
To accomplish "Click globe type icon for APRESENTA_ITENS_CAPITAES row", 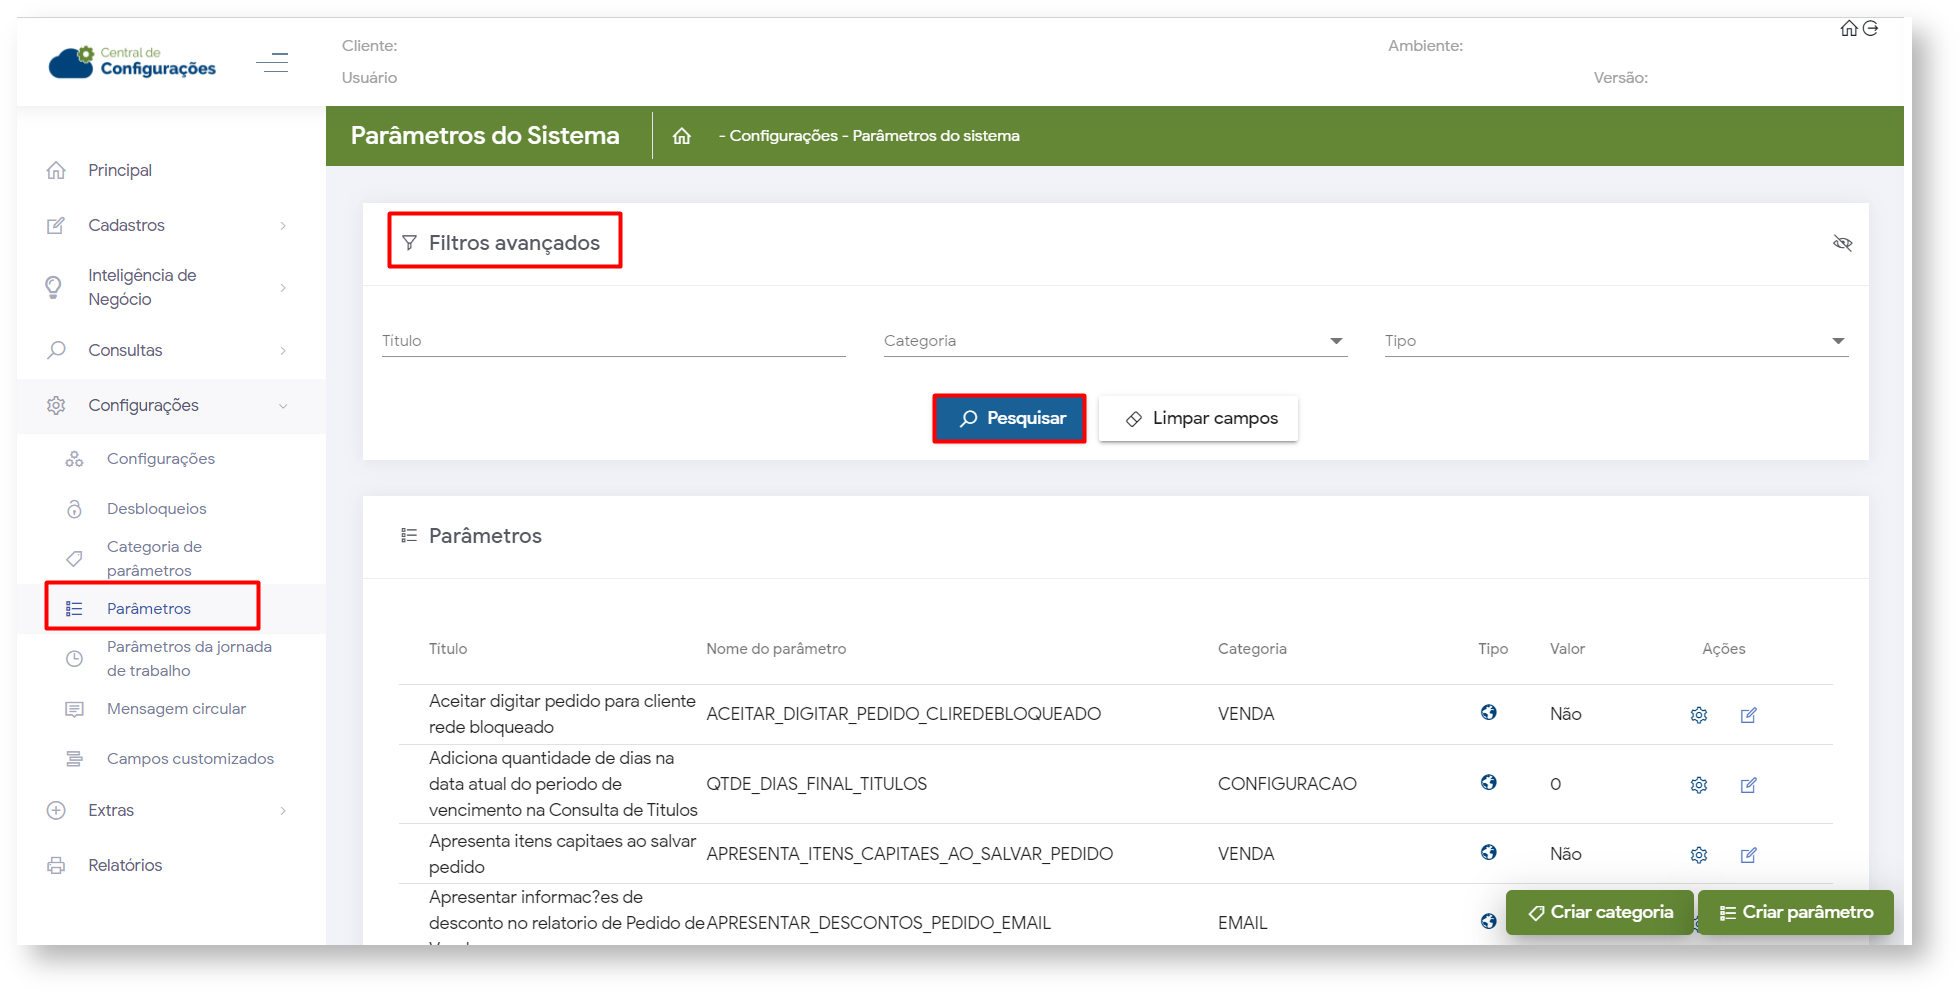I will (1489, 852).
